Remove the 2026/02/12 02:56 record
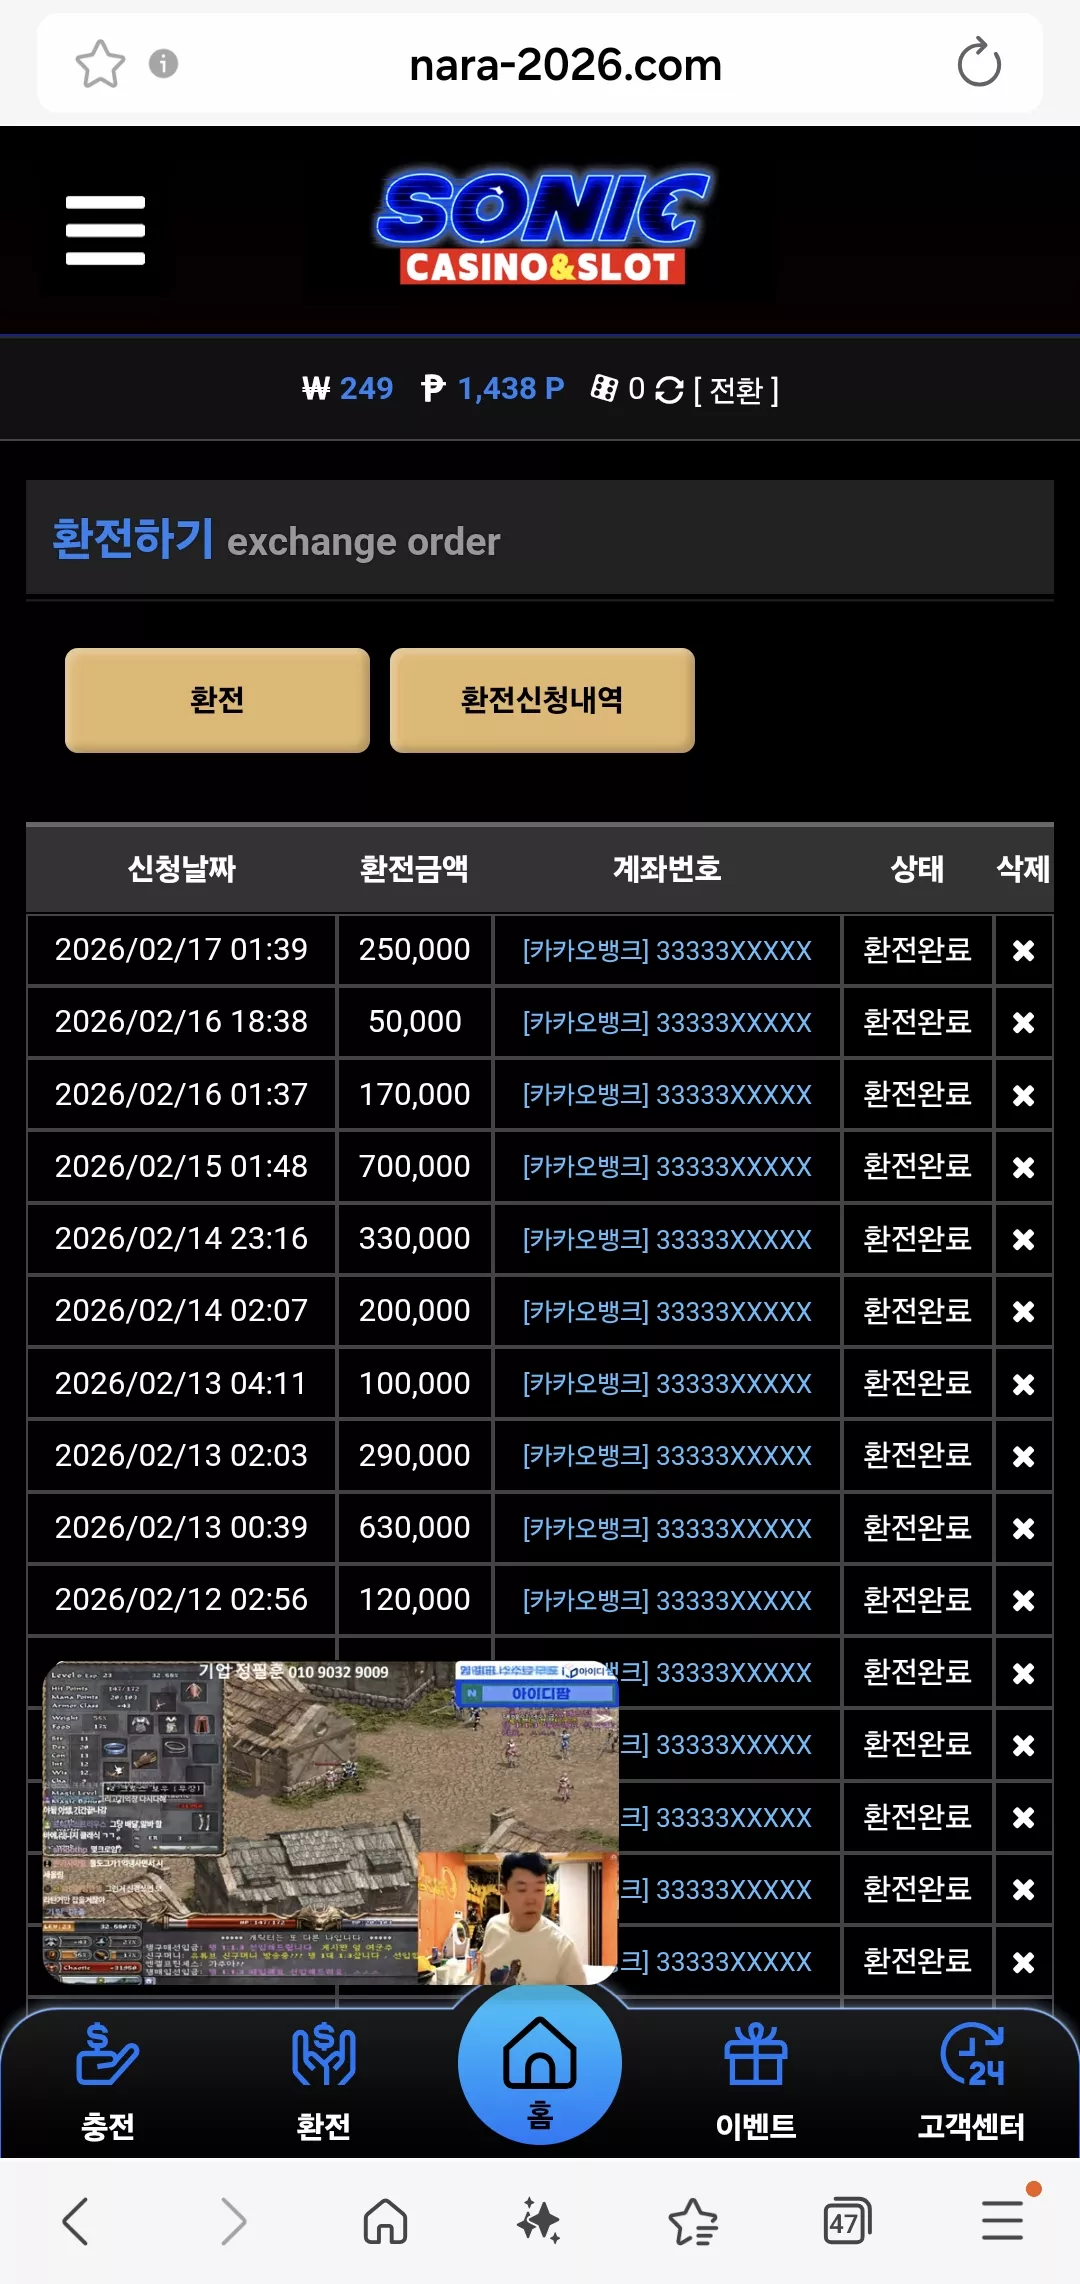The image size is (1080, 2284). pyautogui.click(x=1023, y=1600)
